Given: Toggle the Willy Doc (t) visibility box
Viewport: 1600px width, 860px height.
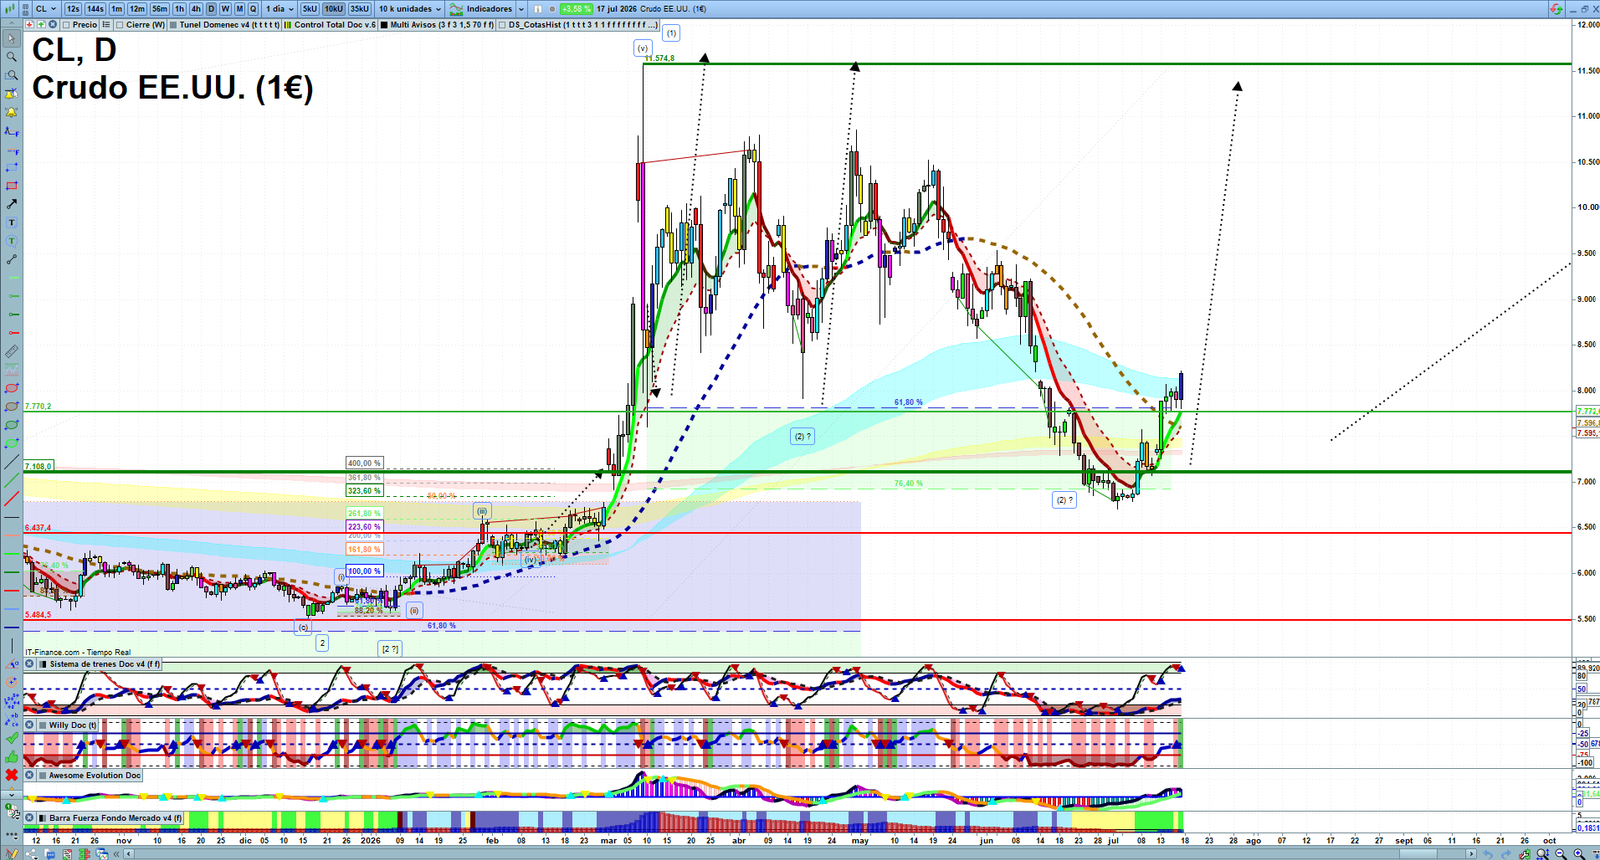Looking at the screenshot, I should (43, 725).
